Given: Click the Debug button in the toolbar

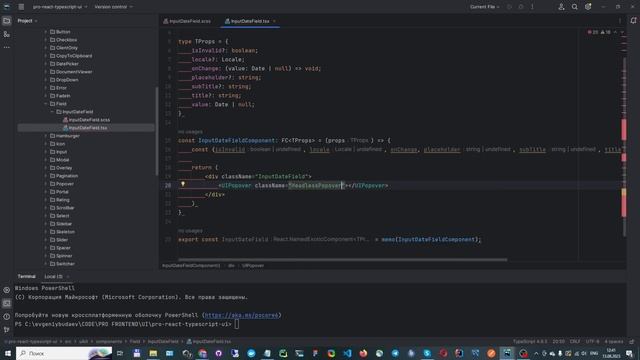Looking at the screenshot, I should tap(521, 7).
